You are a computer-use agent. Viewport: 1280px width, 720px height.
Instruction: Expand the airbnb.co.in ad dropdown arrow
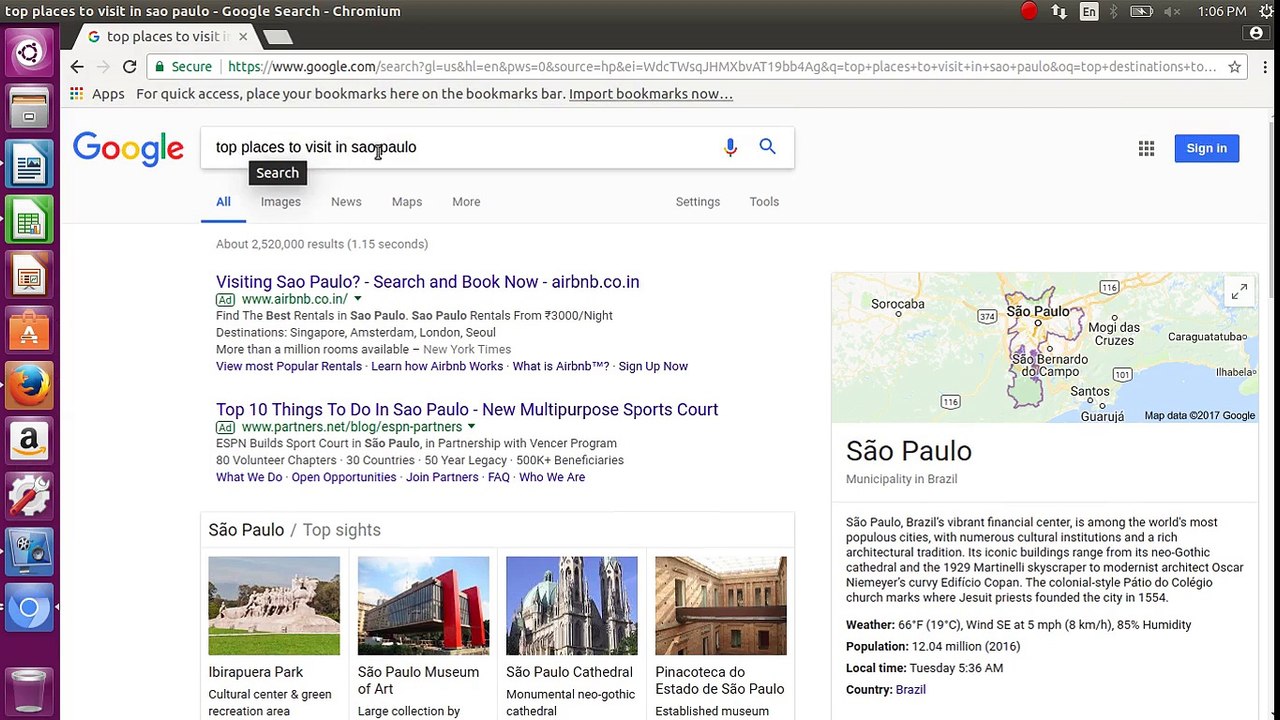(x=357, y=299)
